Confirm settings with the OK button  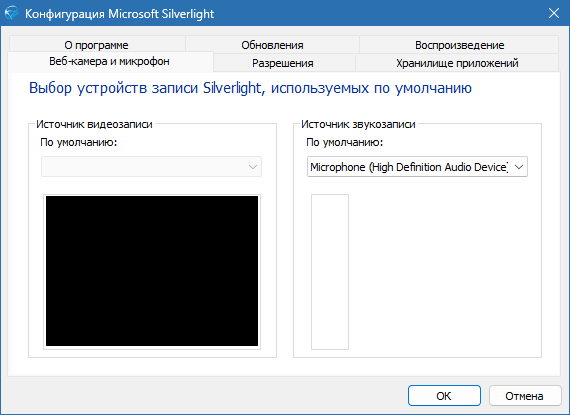point(444,396)
